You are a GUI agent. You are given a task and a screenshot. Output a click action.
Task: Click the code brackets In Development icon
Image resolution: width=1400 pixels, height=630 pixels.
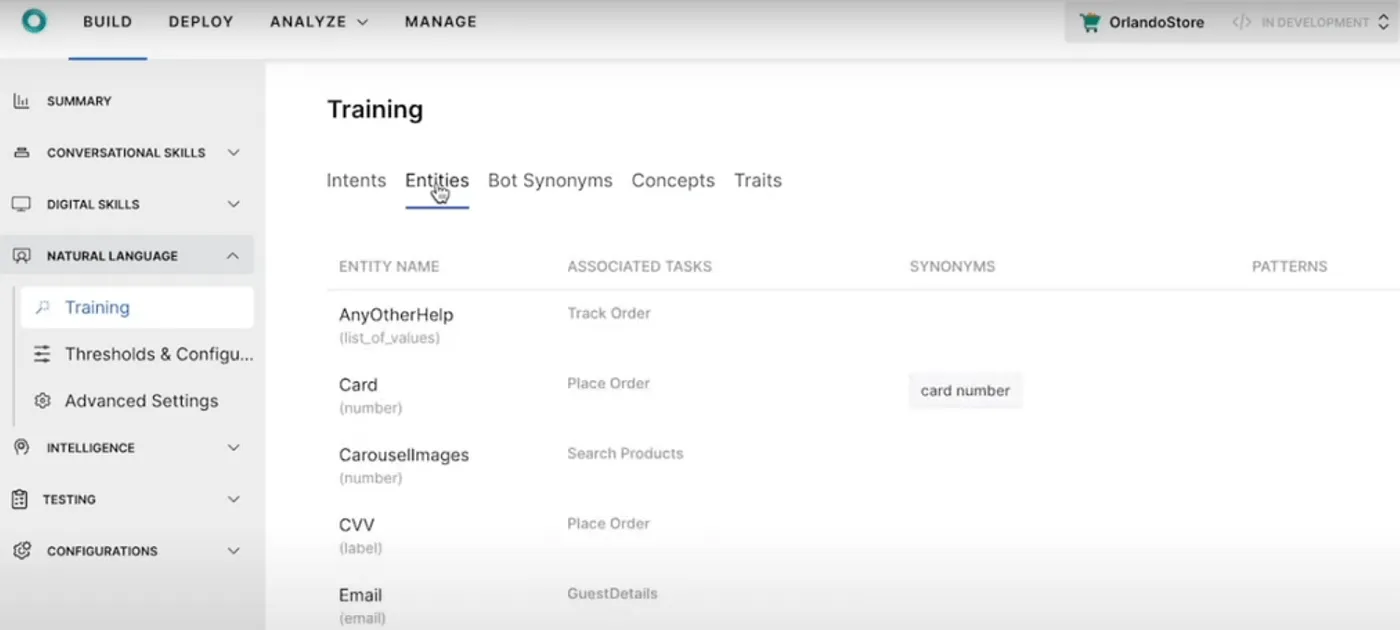1241,22
